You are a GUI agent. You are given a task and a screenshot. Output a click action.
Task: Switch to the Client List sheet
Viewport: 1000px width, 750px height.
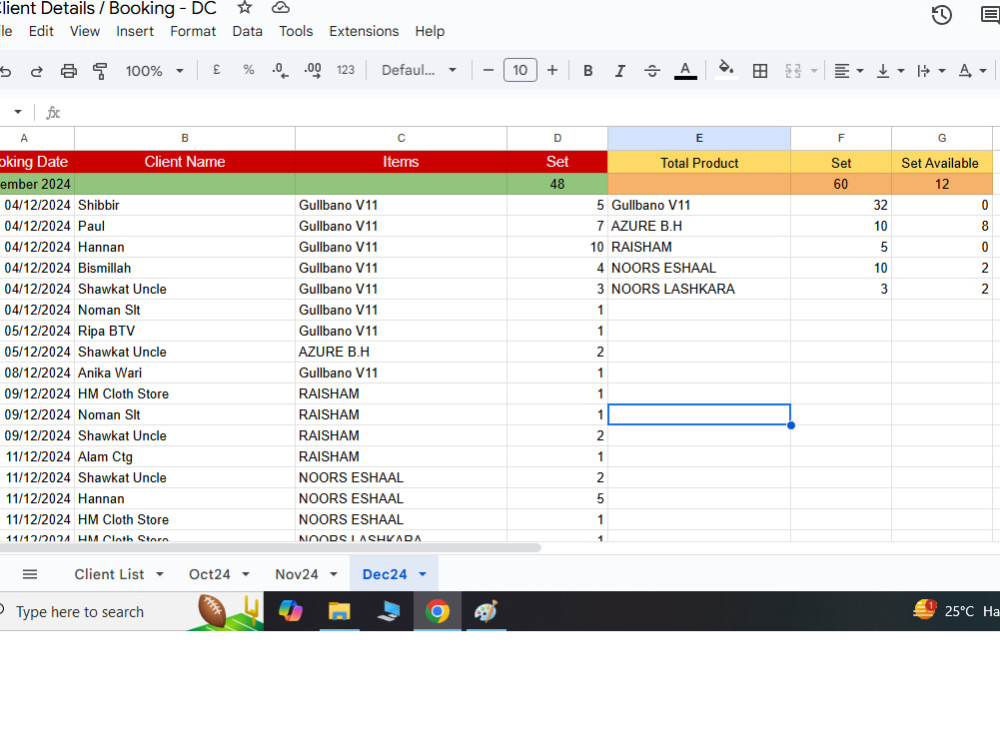click(109, 574)
